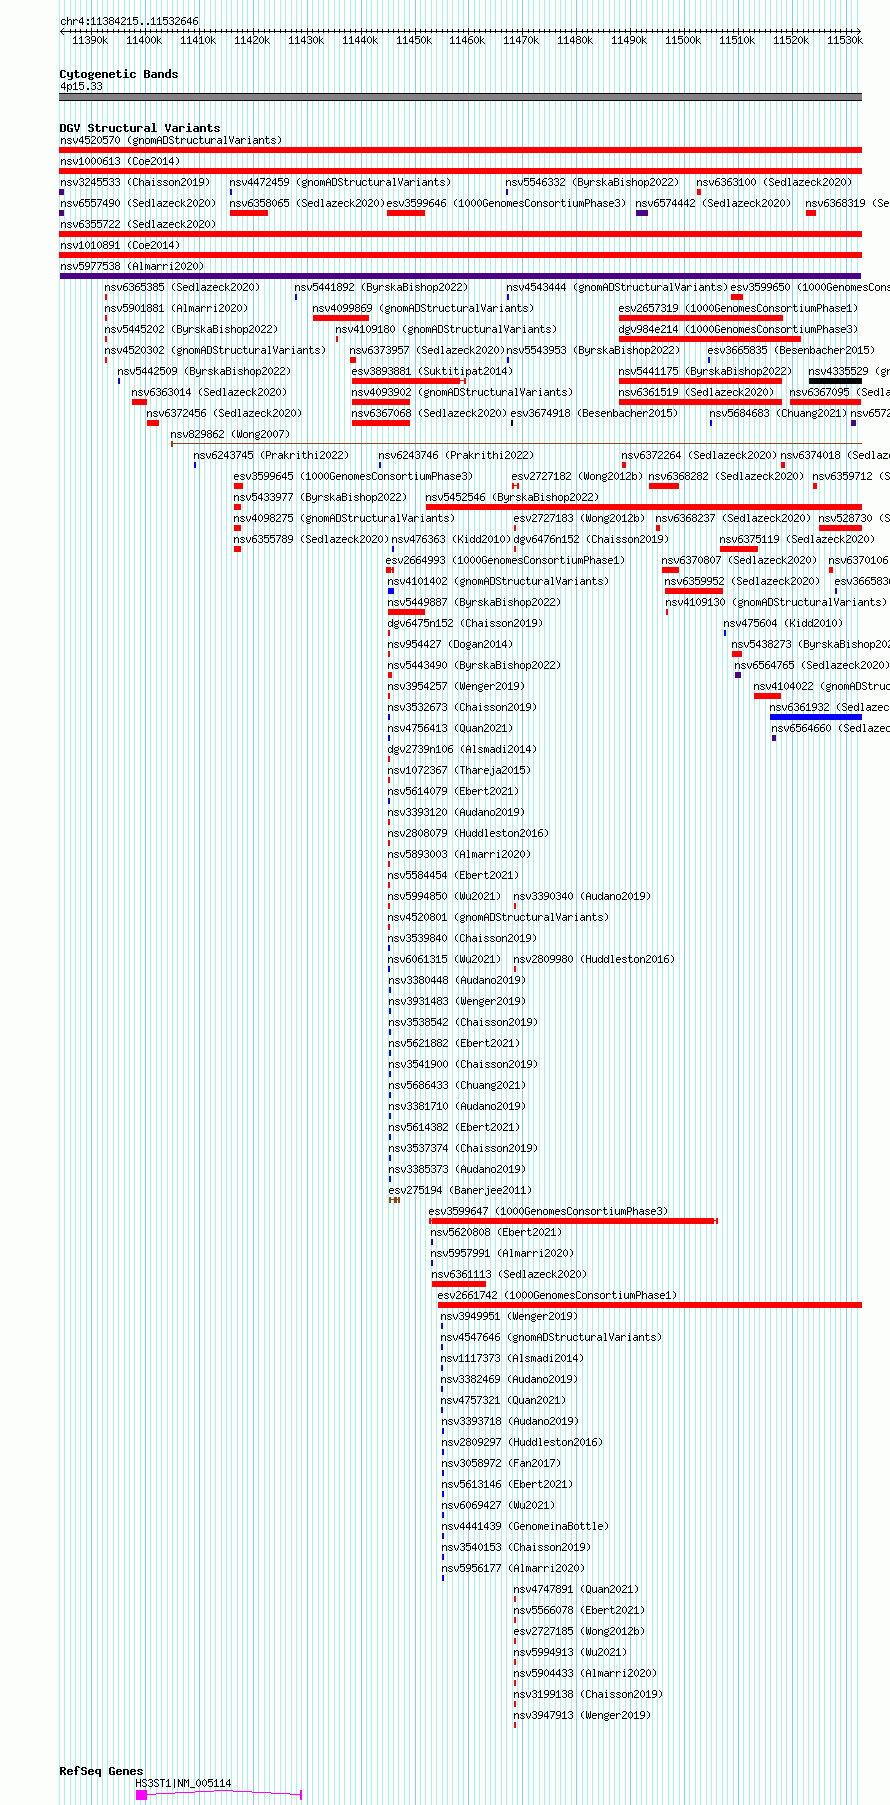Viewport: 890px width, 1805px height.
Task: Click nsv4101402 gnomADStructuralVariants label
Action: click(498, 581)
